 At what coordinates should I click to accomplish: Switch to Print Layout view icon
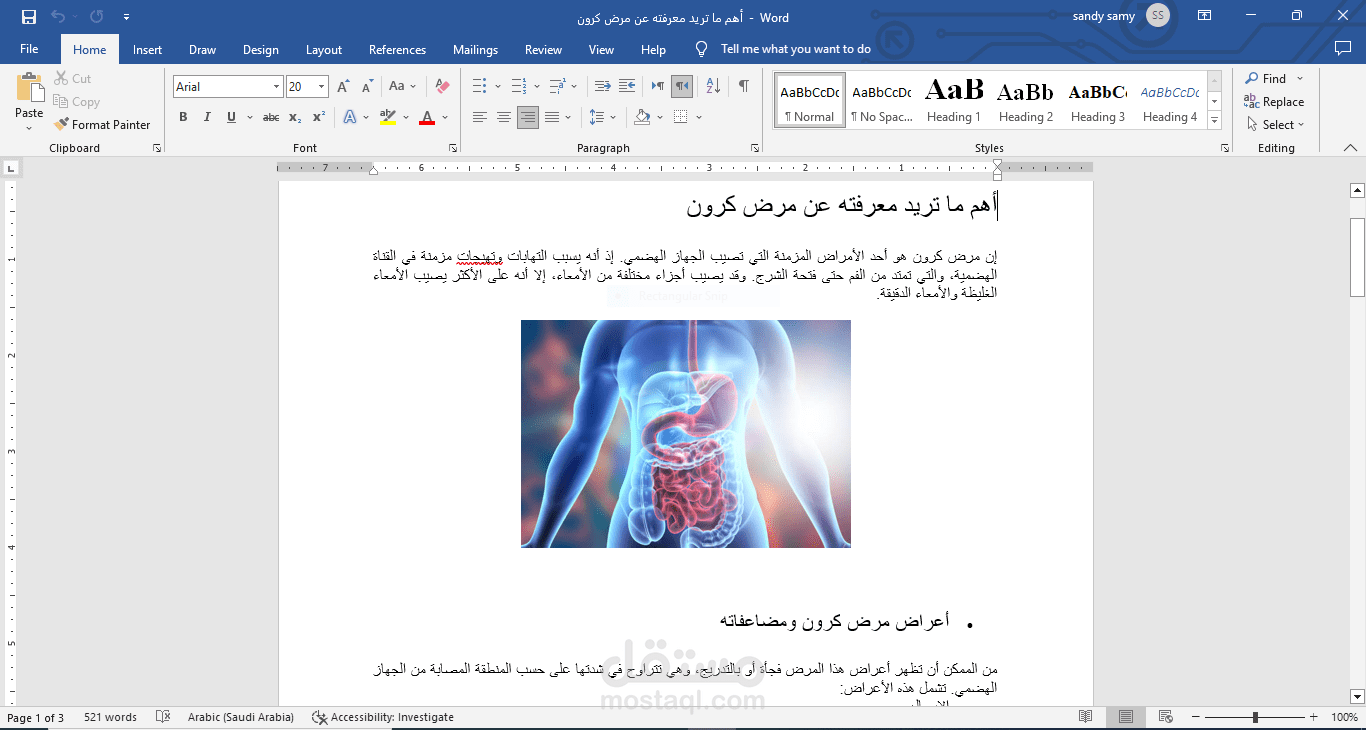[x=1126, y=717]
